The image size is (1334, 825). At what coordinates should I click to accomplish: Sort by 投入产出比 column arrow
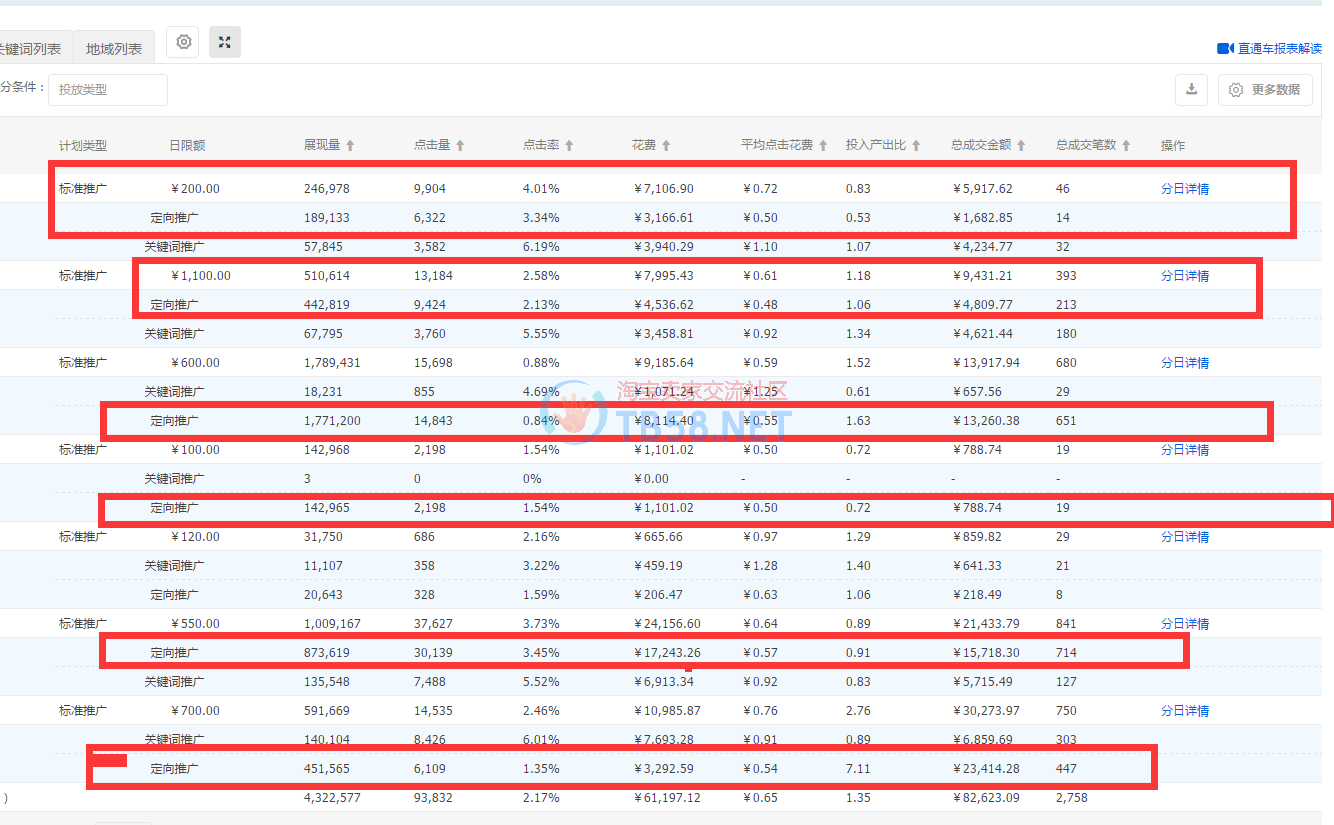[916, 146]
